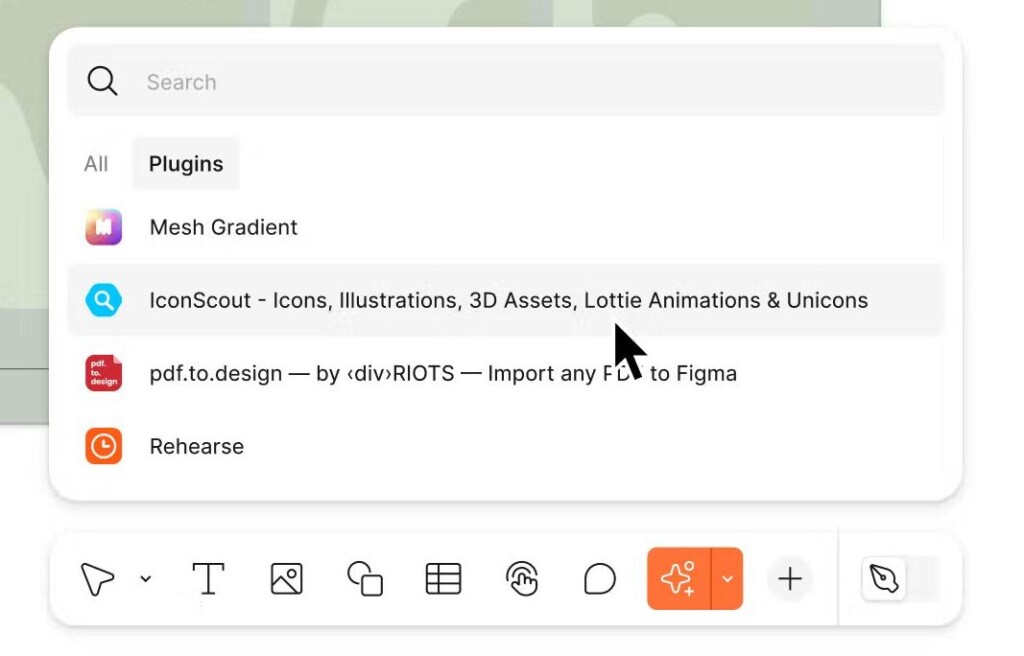Run the IconScout plugin entry

click(506, 301)
